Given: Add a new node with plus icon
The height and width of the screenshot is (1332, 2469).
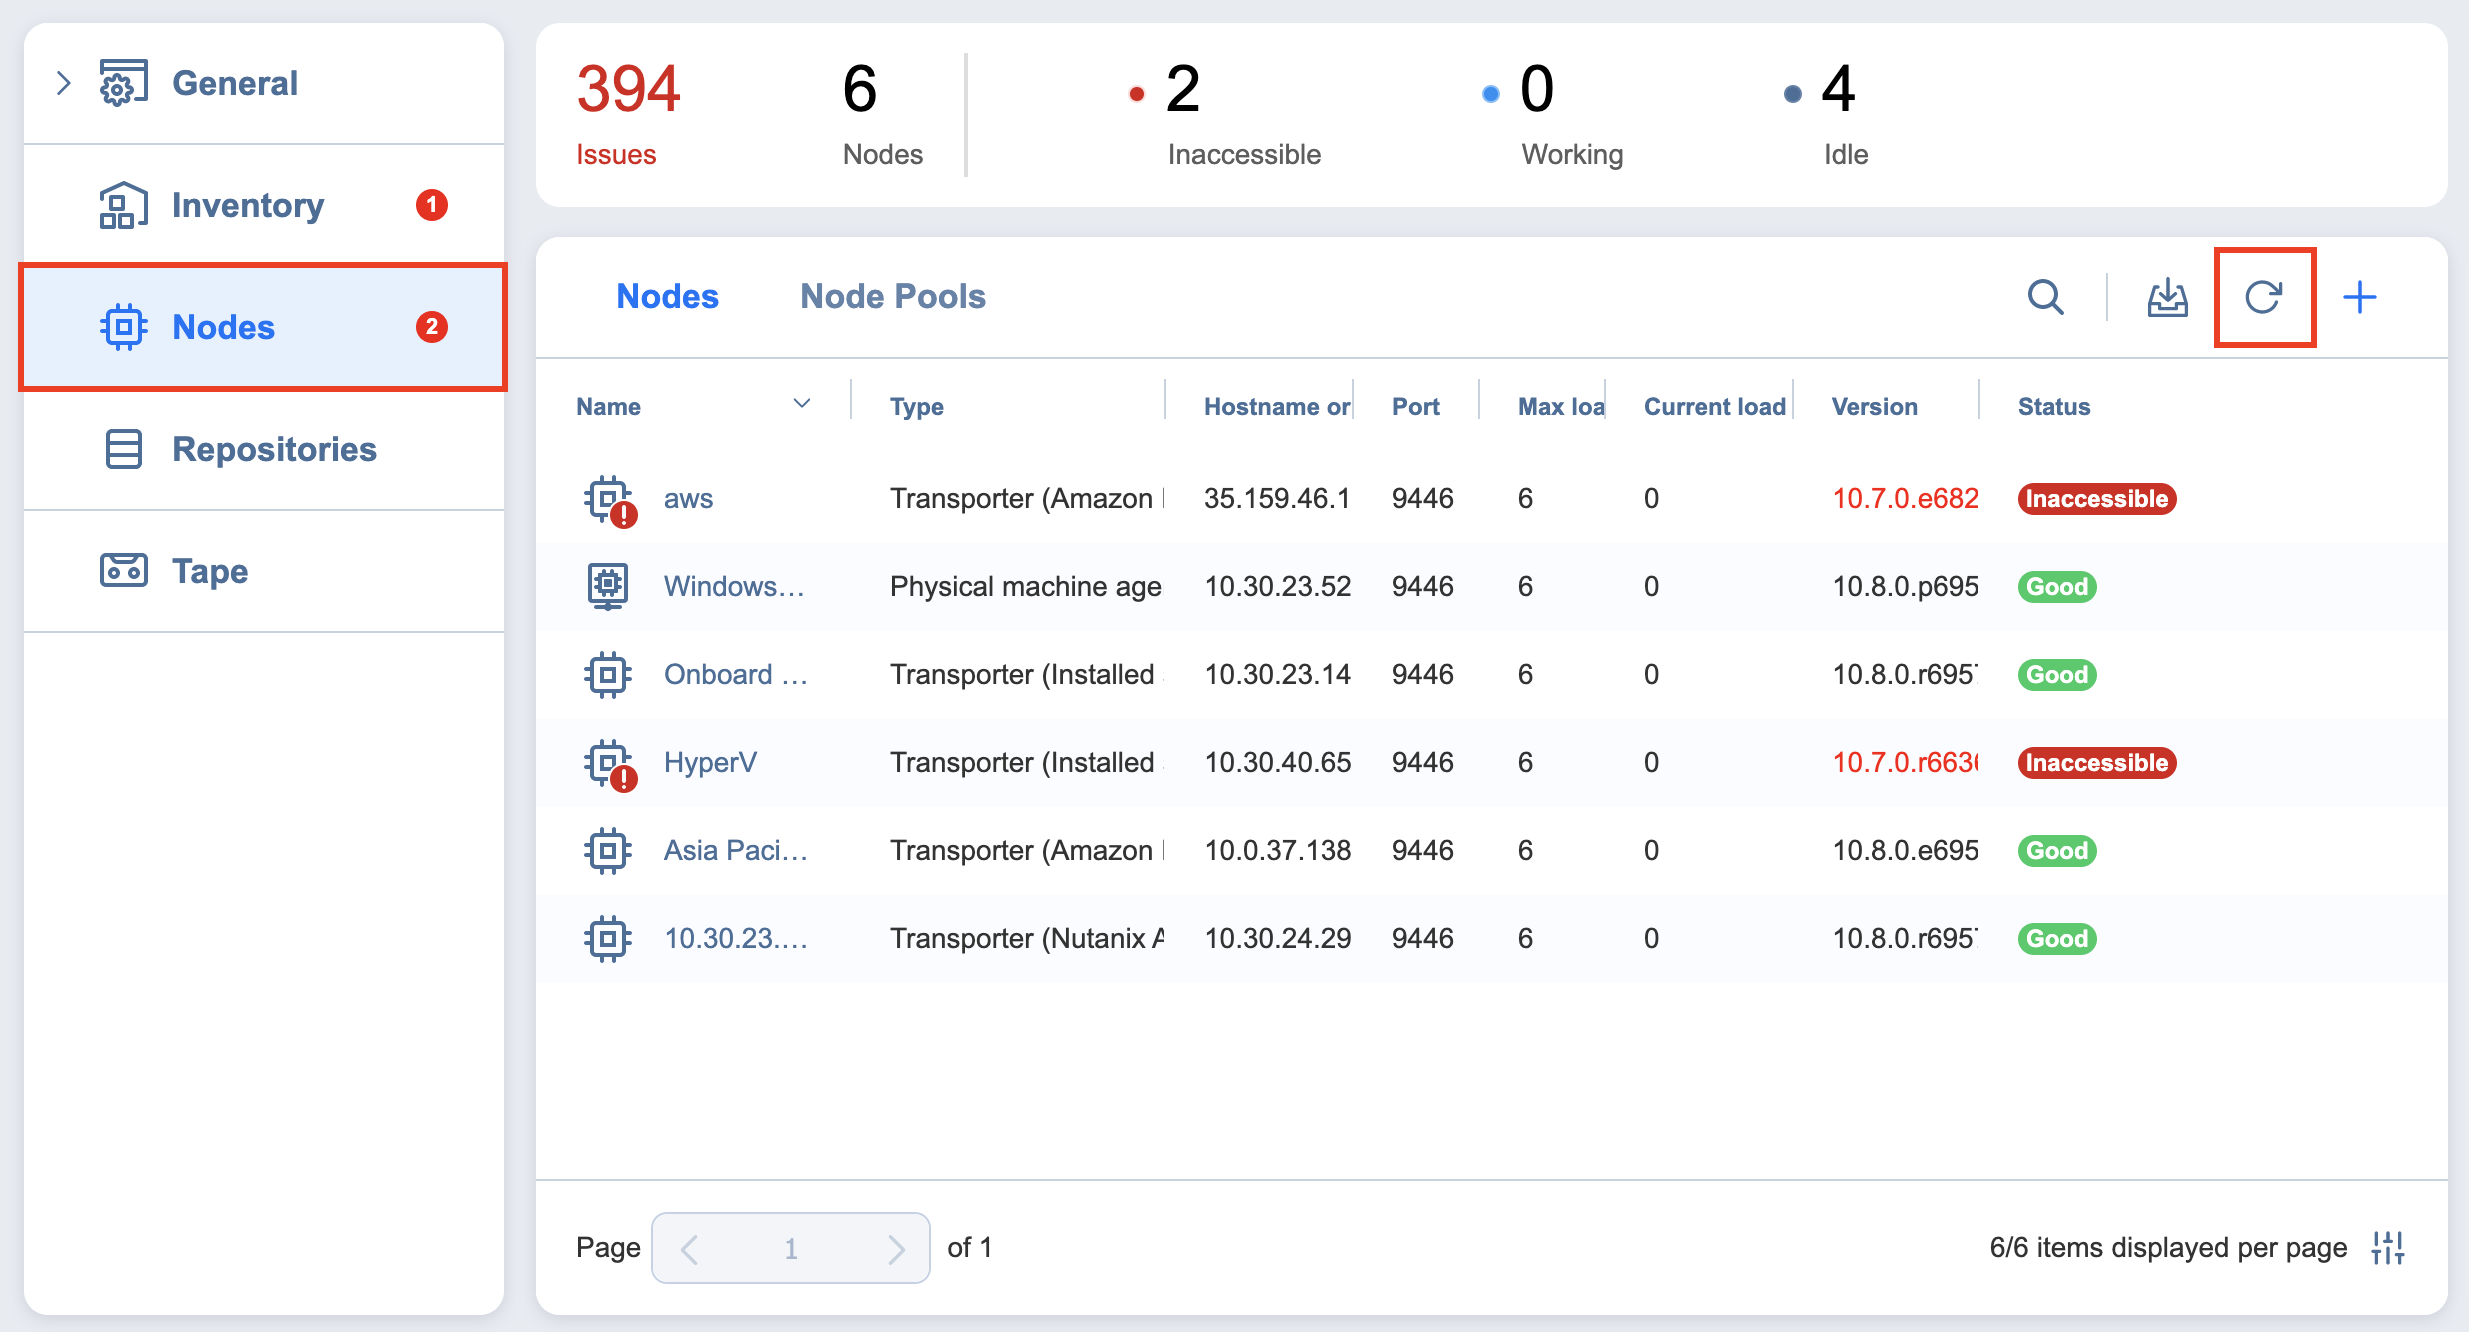Looking at the screenshot, I should tap(2360, 297).
